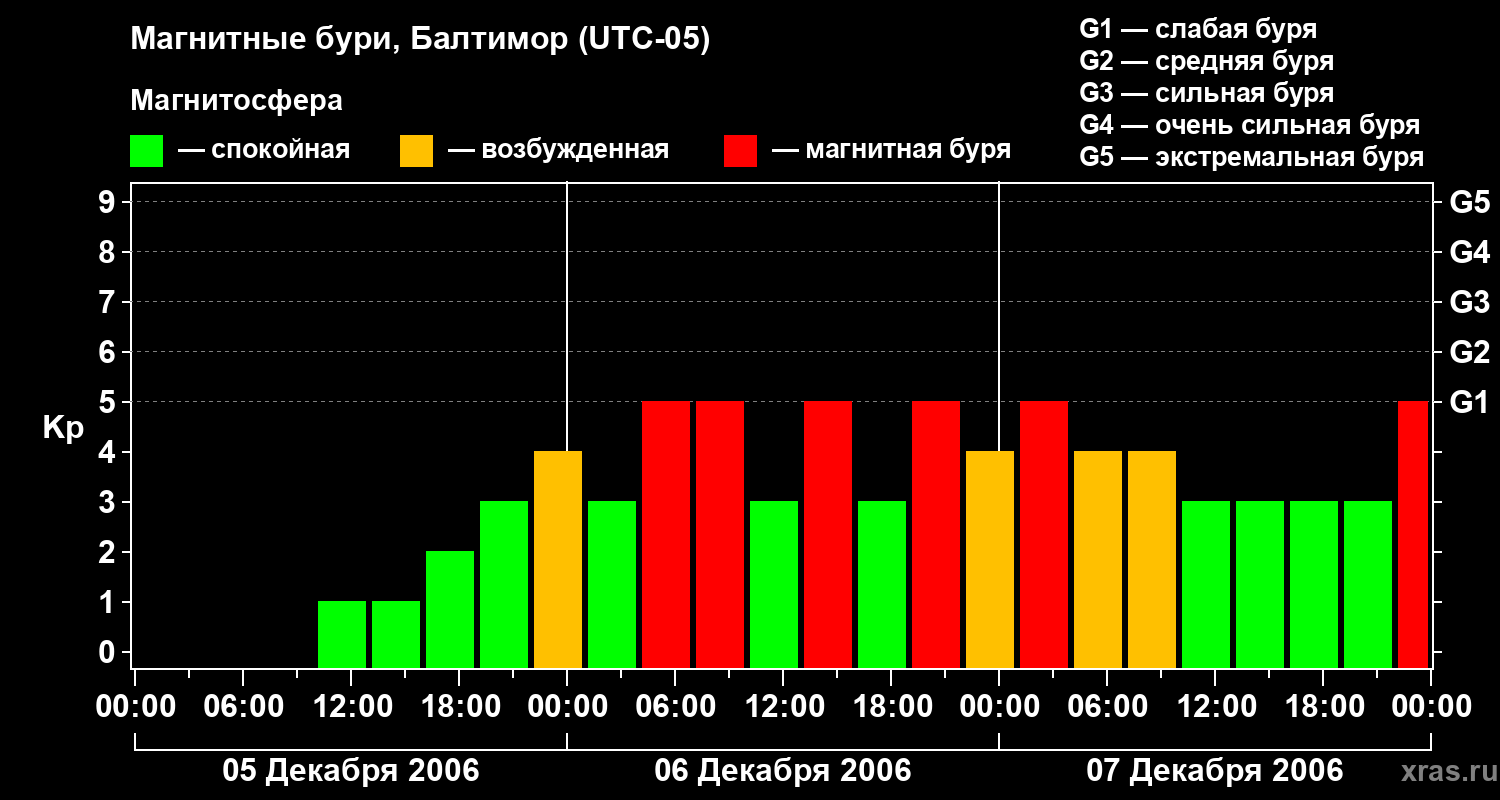Click the orange Kp 4 bar crossing midnight into 07 Декабря

pos(990,559)
